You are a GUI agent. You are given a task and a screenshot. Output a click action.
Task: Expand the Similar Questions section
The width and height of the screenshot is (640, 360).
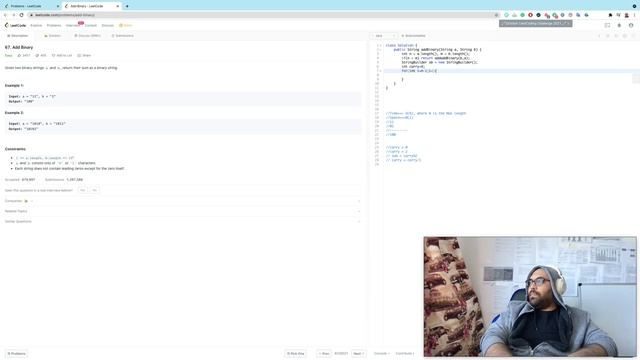pyautogui.click(x=182, y=221)
